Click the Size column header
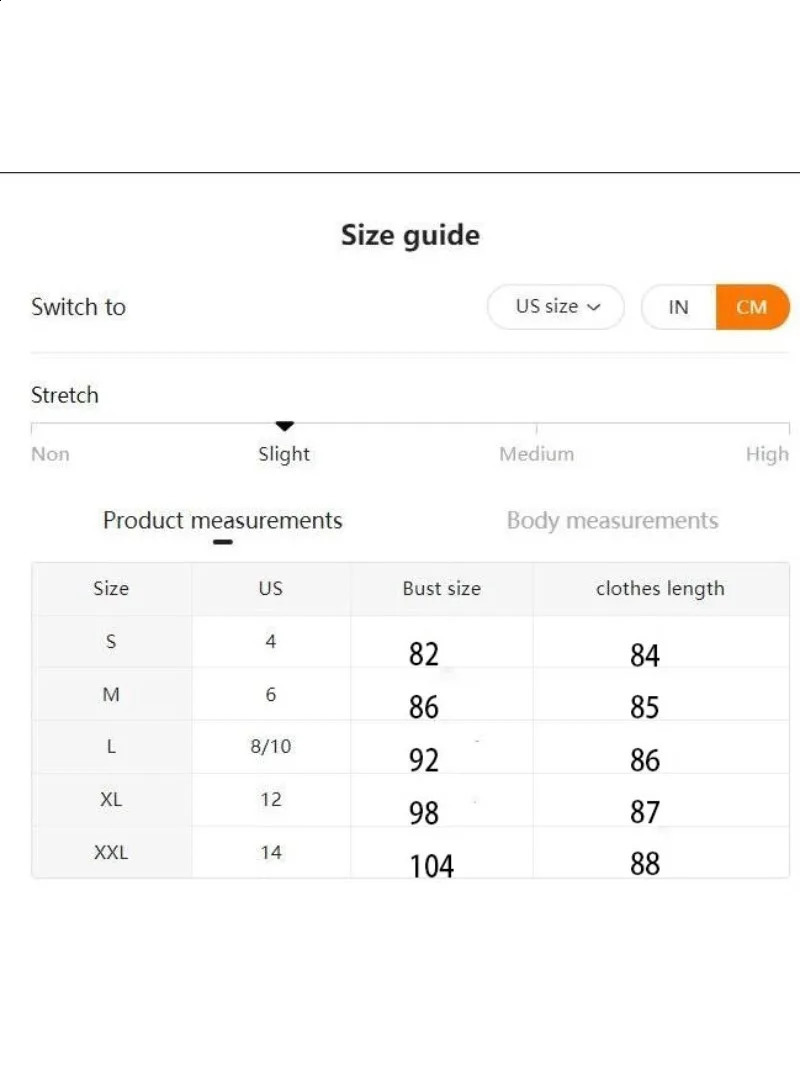The height and width of the screenshot is (1067, 800). tap(111, 589)
